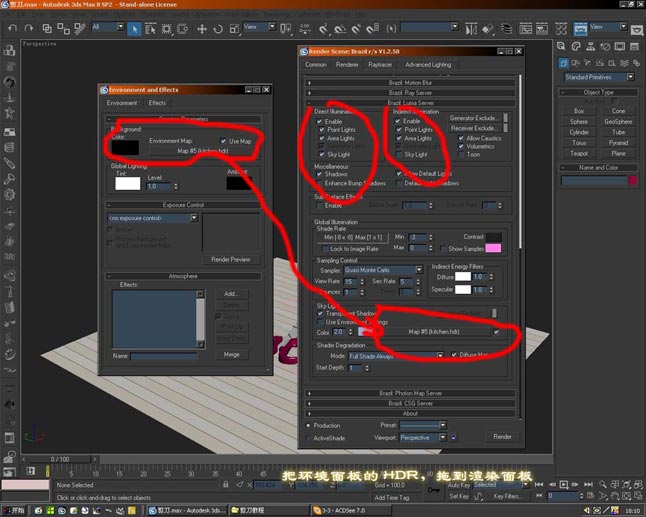Click the Render button
This screenshot has height=517, width=646.
(502, 437)
